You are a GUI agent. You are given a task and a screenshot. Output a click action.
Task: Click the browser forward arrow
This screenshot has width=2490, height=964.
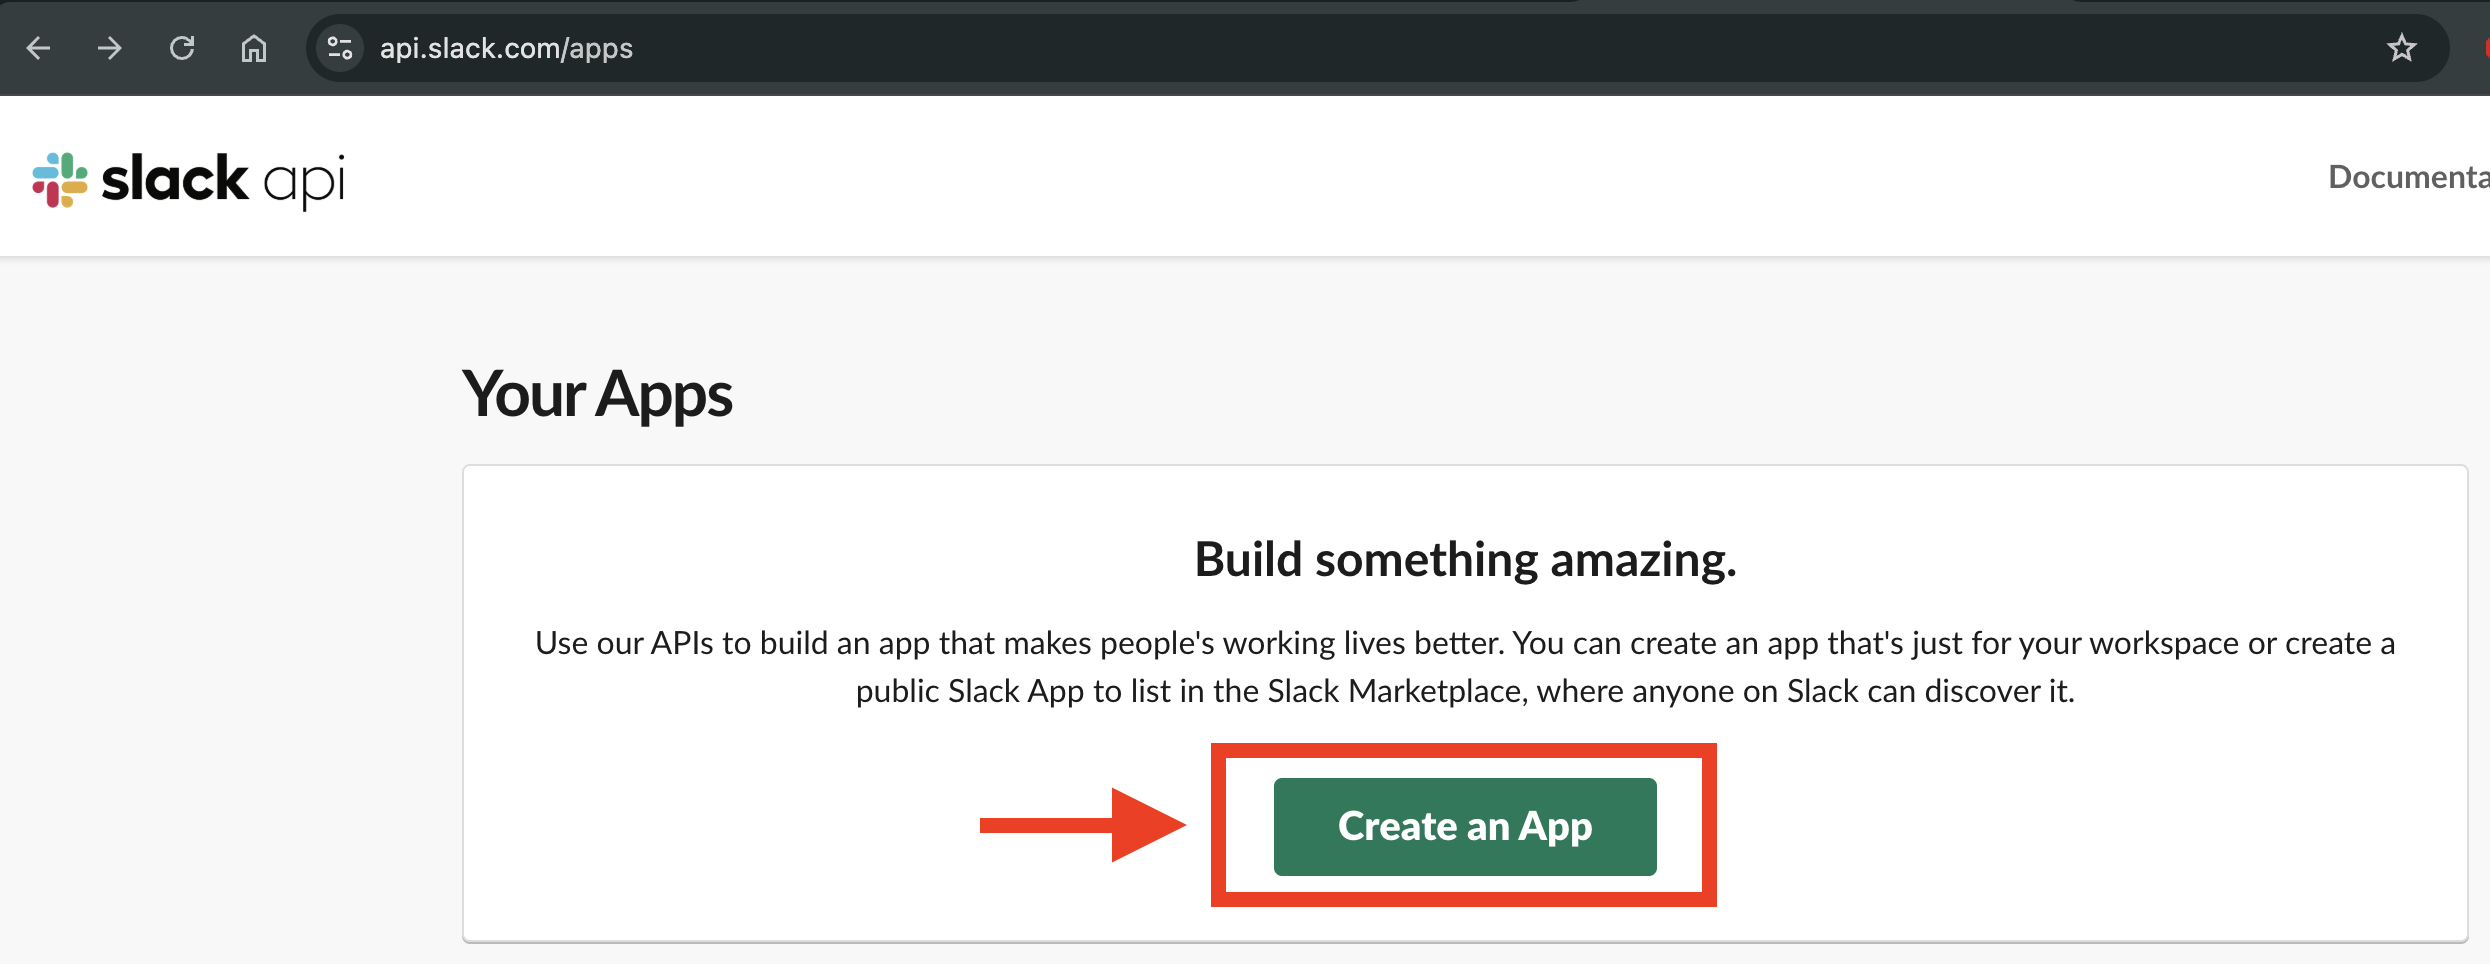(x=110, y=48)
